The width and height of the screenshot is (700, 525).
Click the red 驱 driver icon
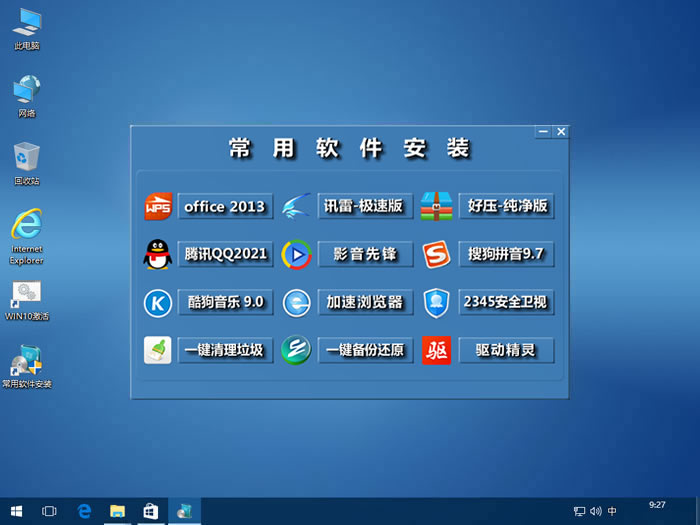point(437,350)
